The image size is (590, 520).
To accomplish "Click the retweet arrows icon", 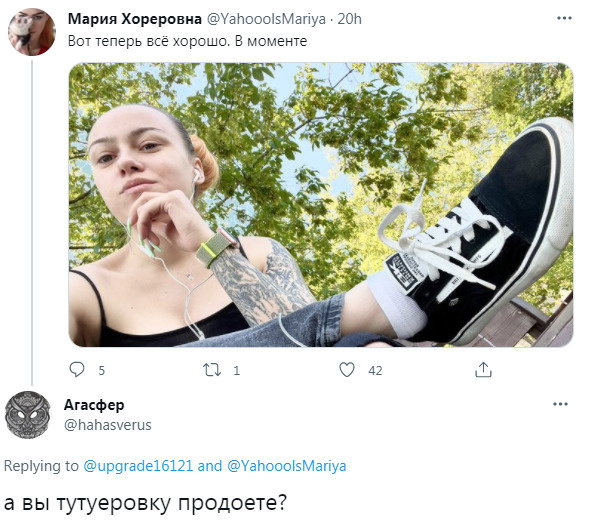I will point(211,370).
